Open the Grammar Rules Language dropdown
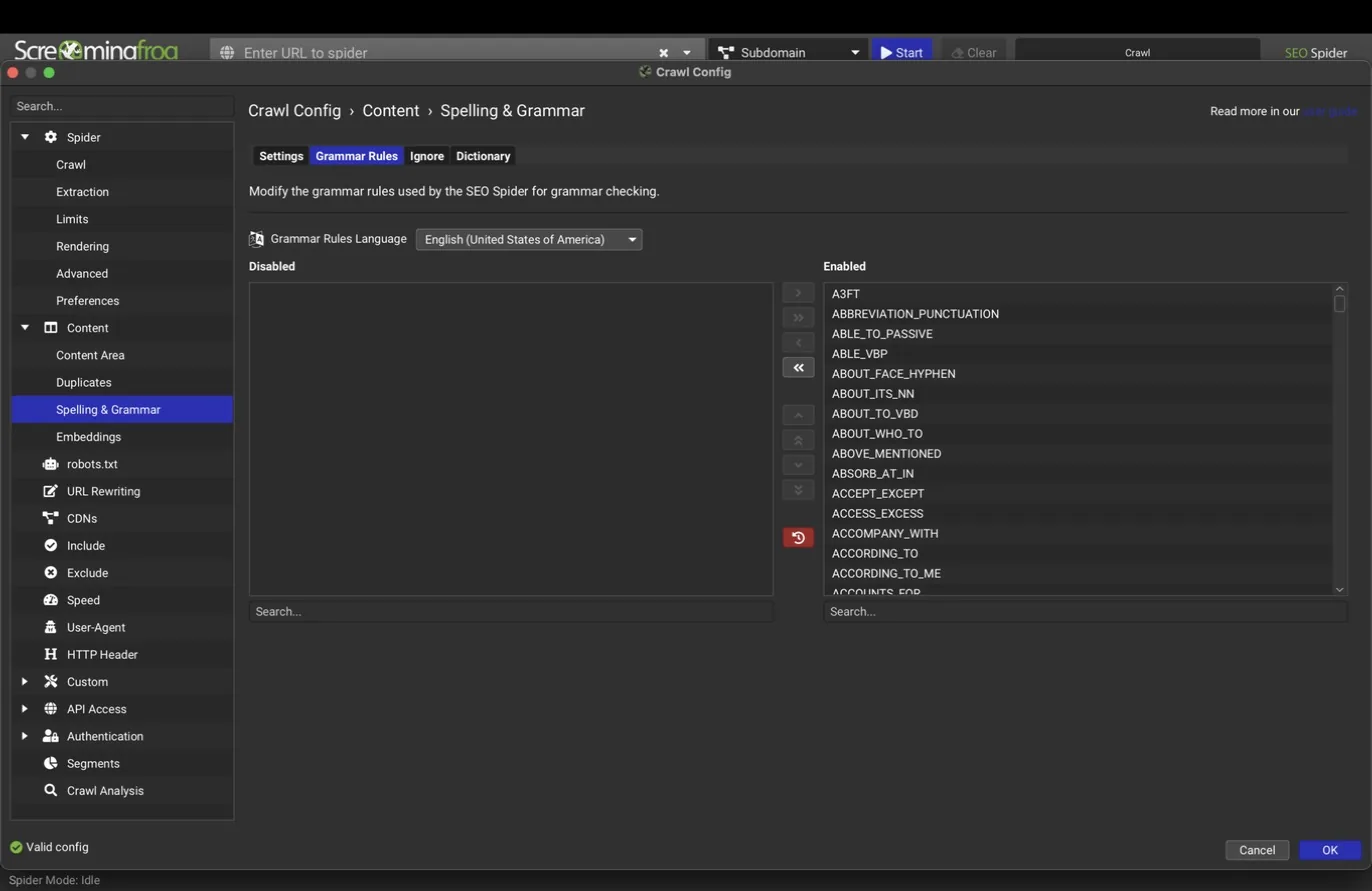 (x=529, y=239)
